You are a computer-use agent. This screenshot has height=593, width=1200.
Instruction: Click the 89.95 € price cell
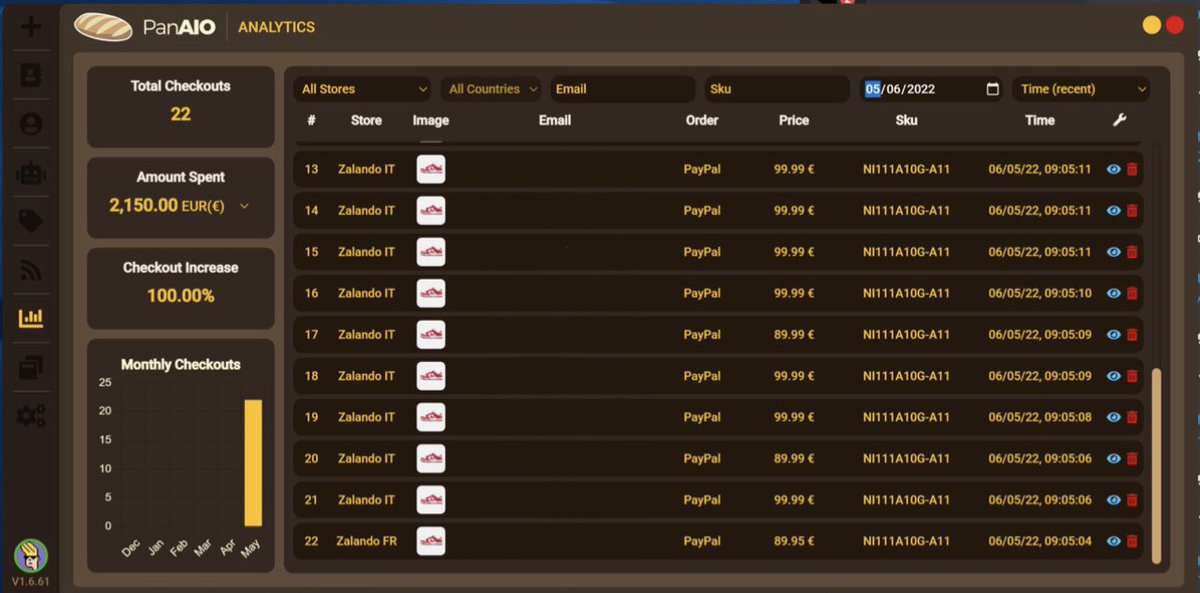tap(794, 541)
